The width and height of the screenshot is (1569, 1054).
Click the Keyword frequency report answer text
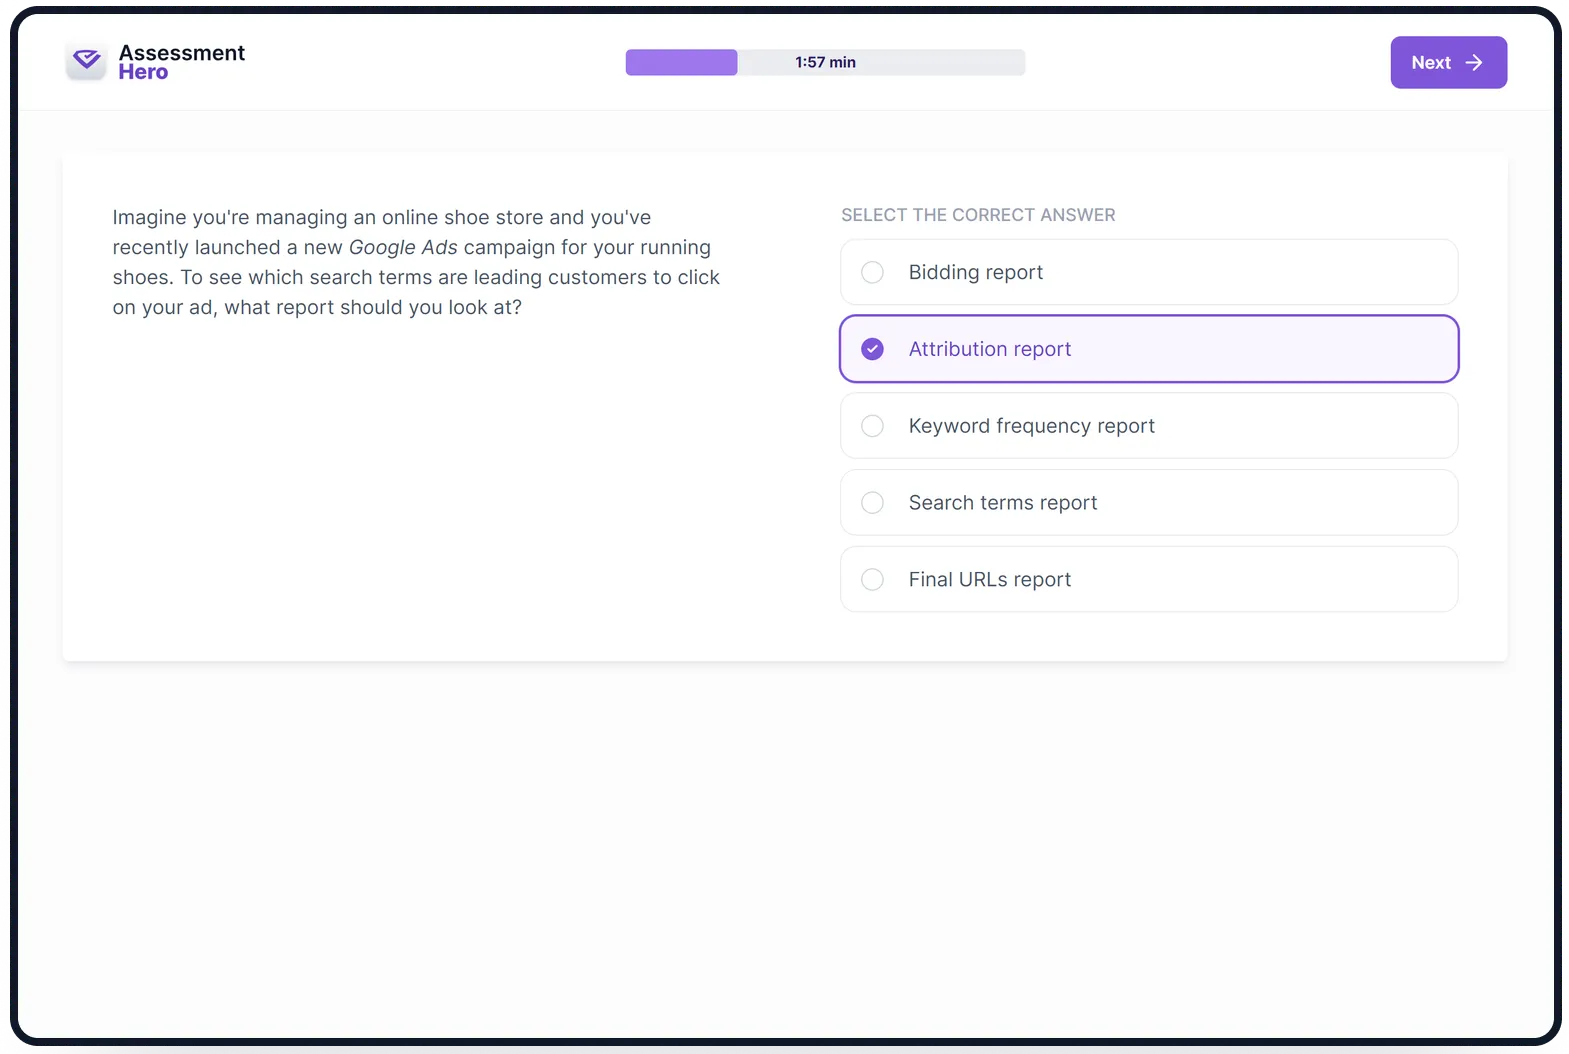1031,426
